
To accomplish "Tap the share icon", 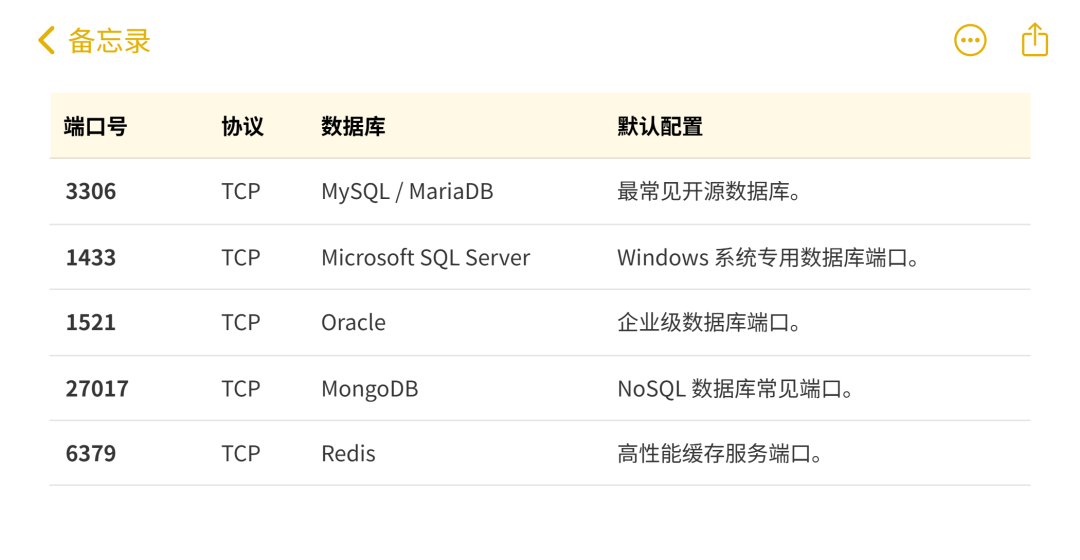I will (1035, 39).
